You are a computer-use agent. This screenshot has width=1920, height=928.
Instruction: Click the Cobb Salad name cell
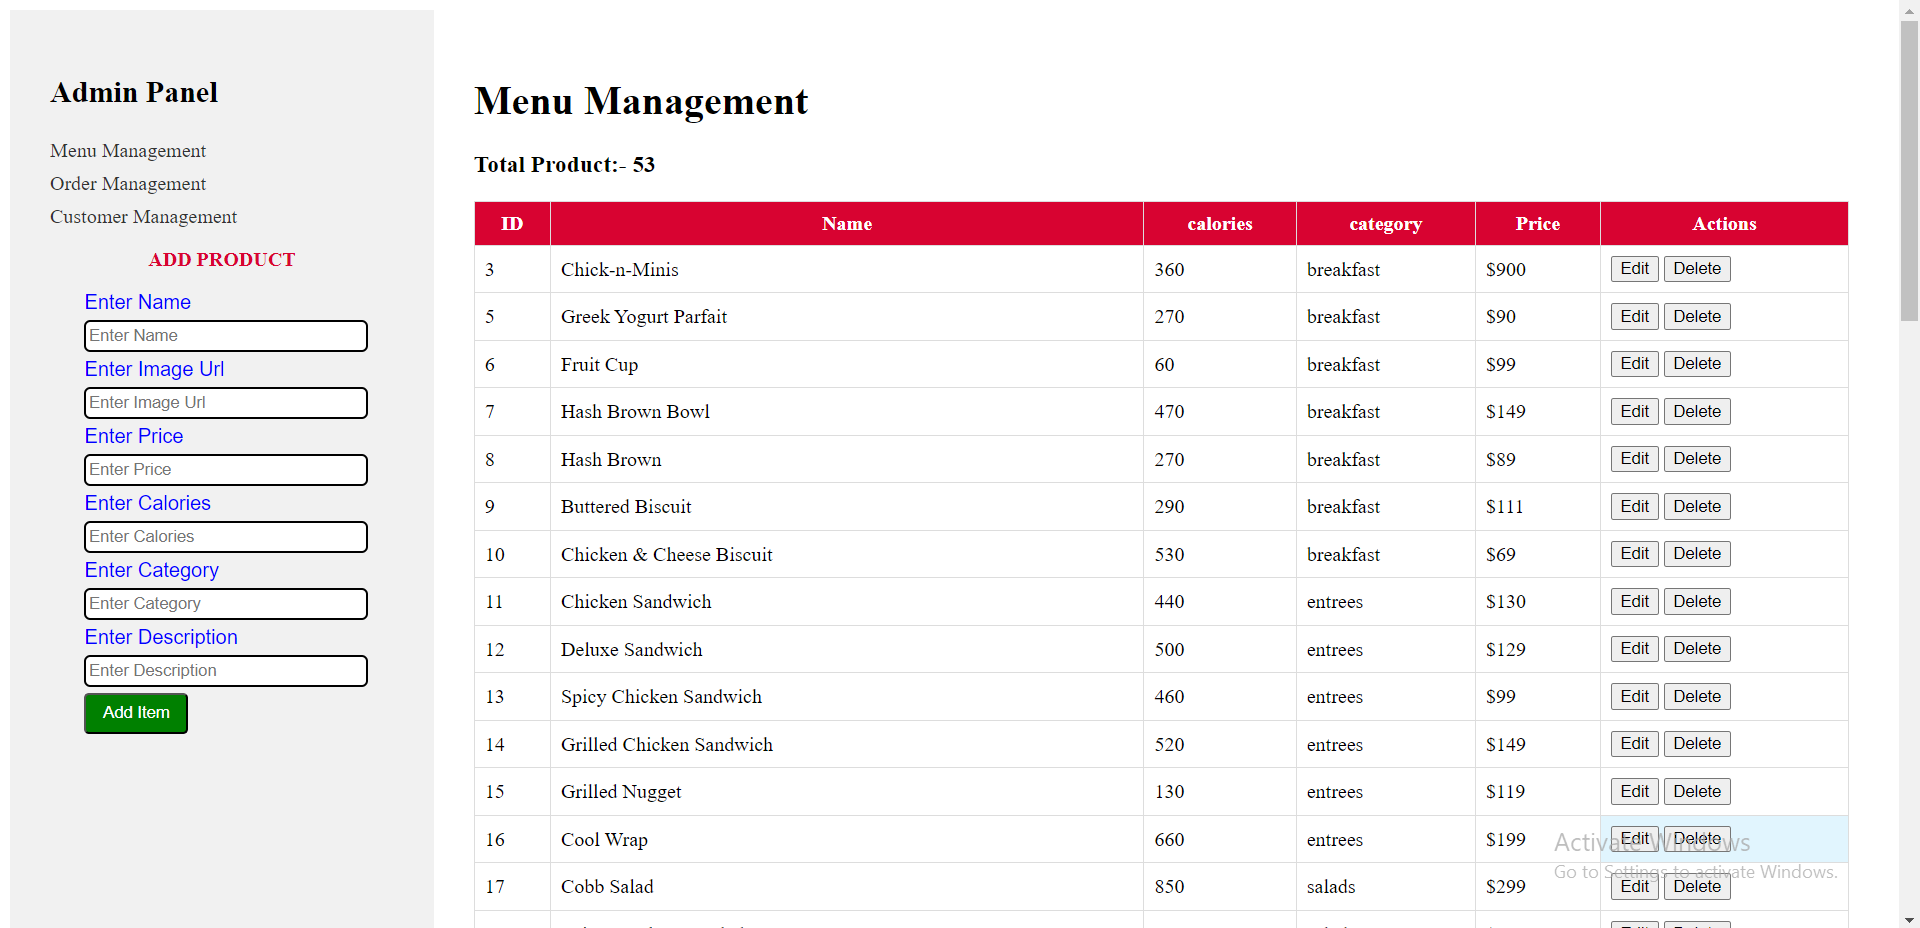847,887
